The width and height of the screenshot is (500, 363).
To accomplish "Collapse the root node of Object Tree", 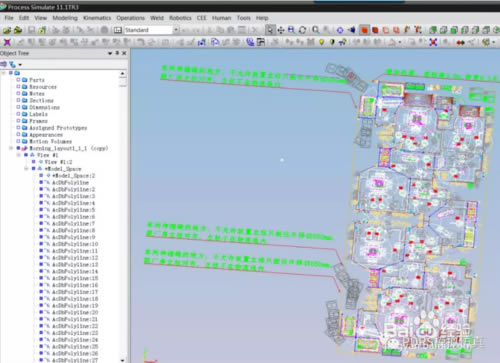I will (4, 73).
